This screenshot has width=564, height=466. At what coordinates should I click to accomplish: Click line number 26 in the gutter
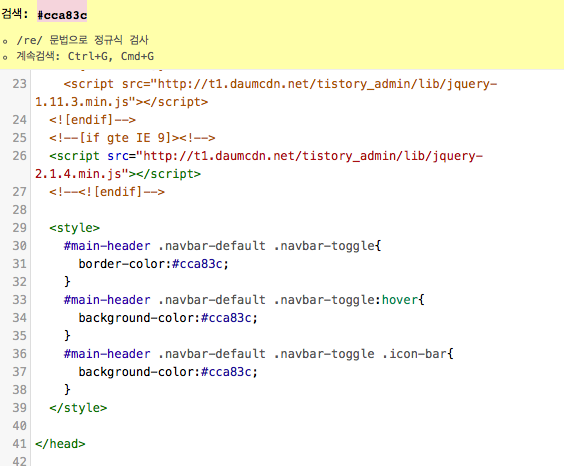(19, 156)
